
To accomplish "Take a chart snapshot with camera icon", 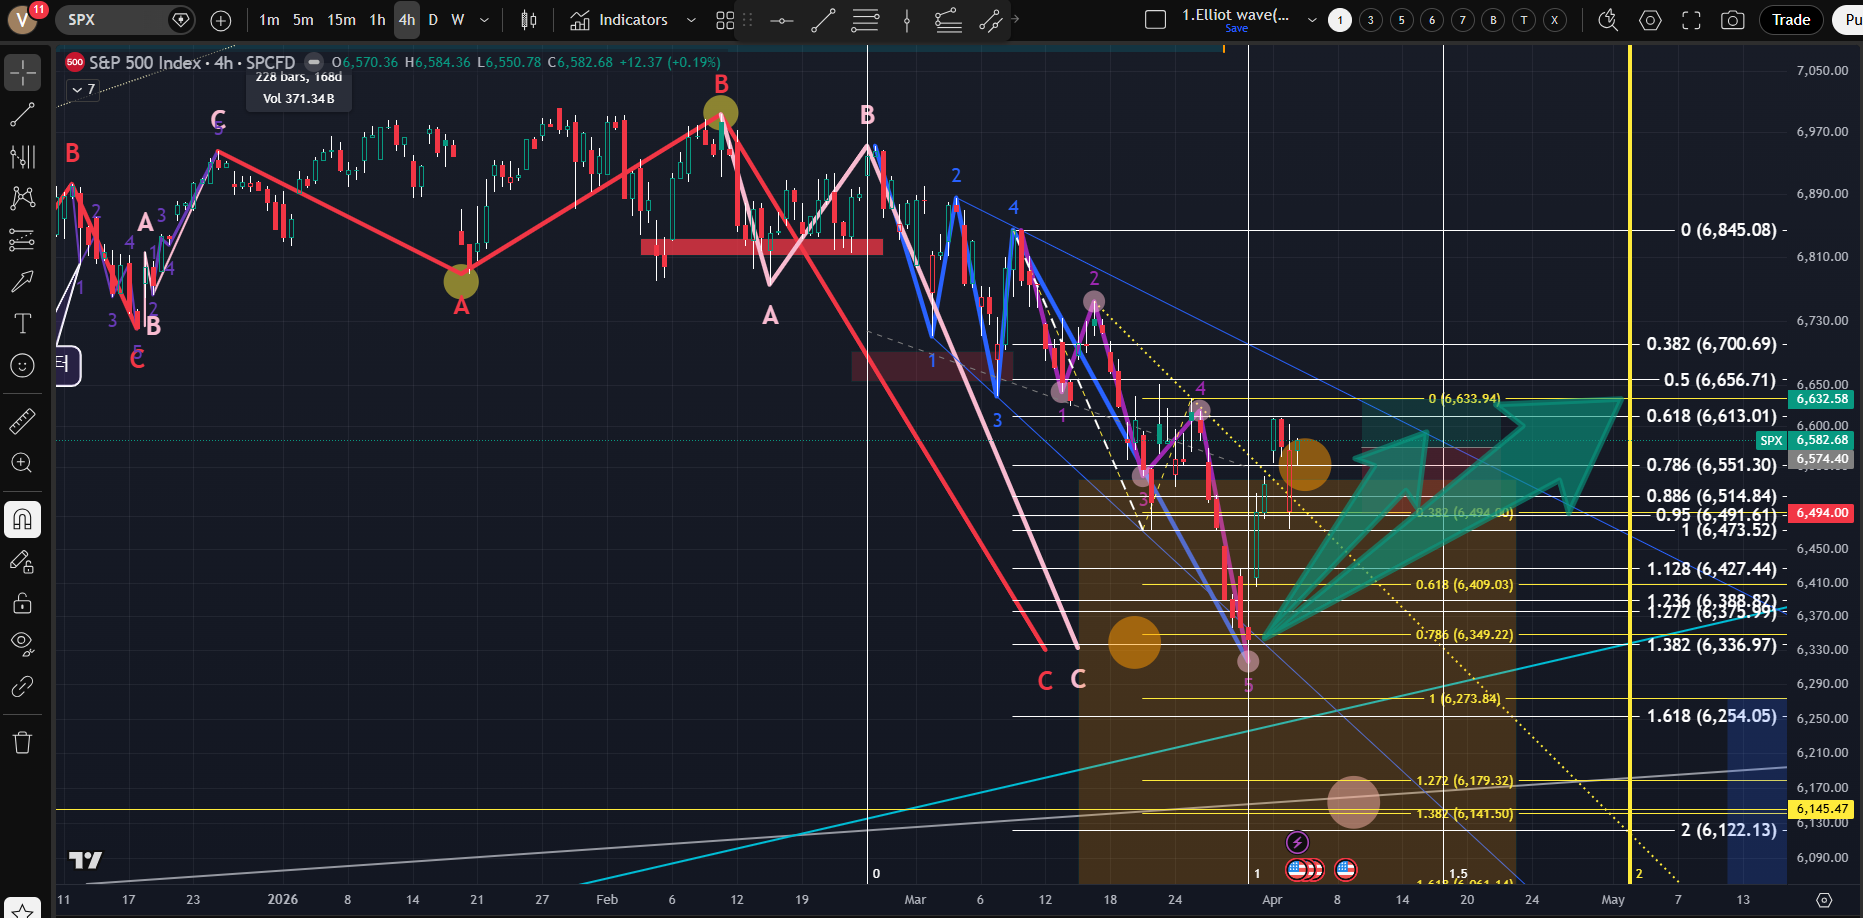I will 1733,20.
